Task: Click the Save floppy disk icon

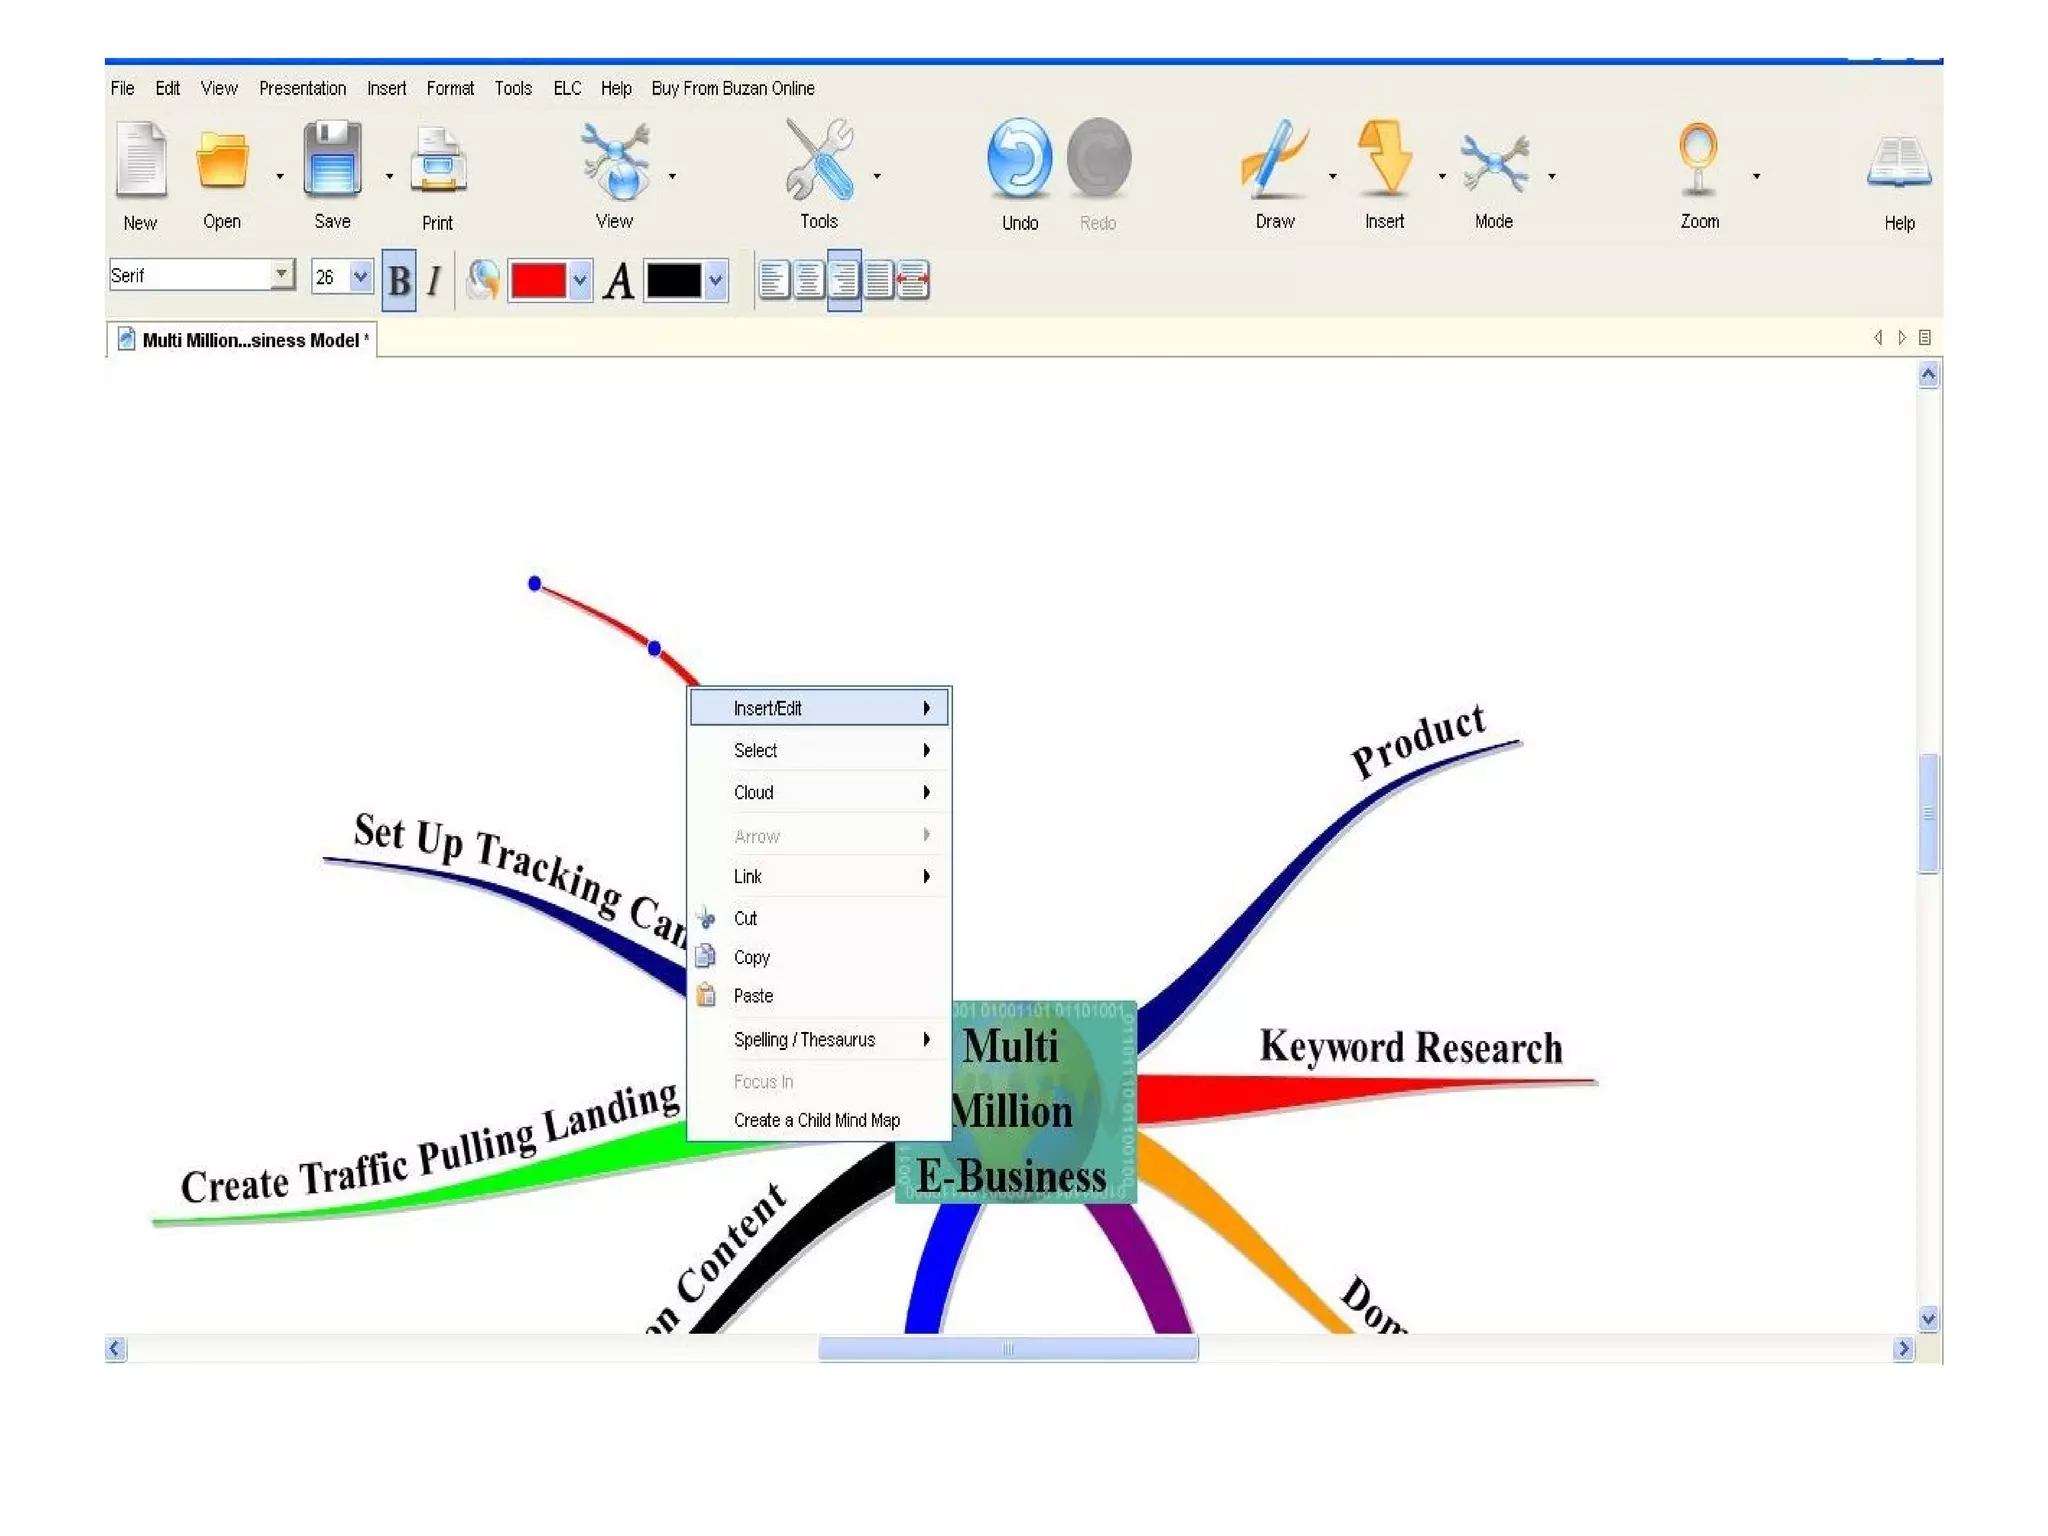Action: (x=332, y=159)
